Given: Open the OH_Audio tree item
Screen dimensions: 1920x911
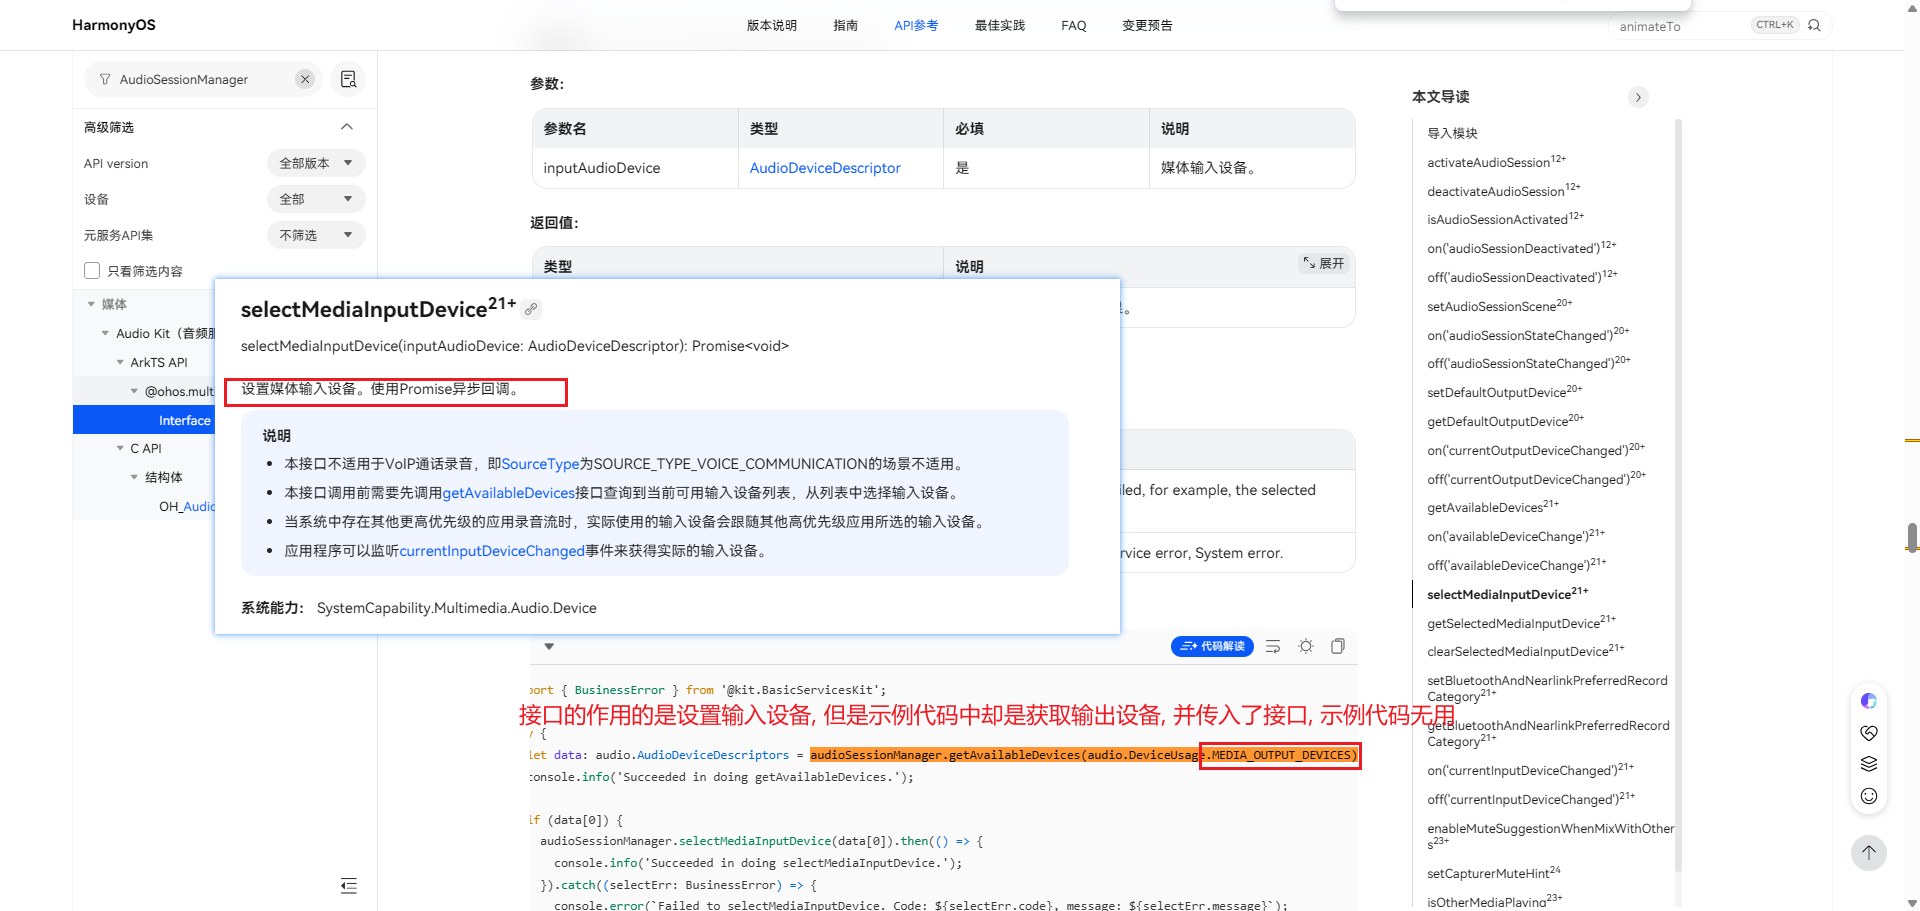Looking at the screenshot, I should tap(186, 506).
